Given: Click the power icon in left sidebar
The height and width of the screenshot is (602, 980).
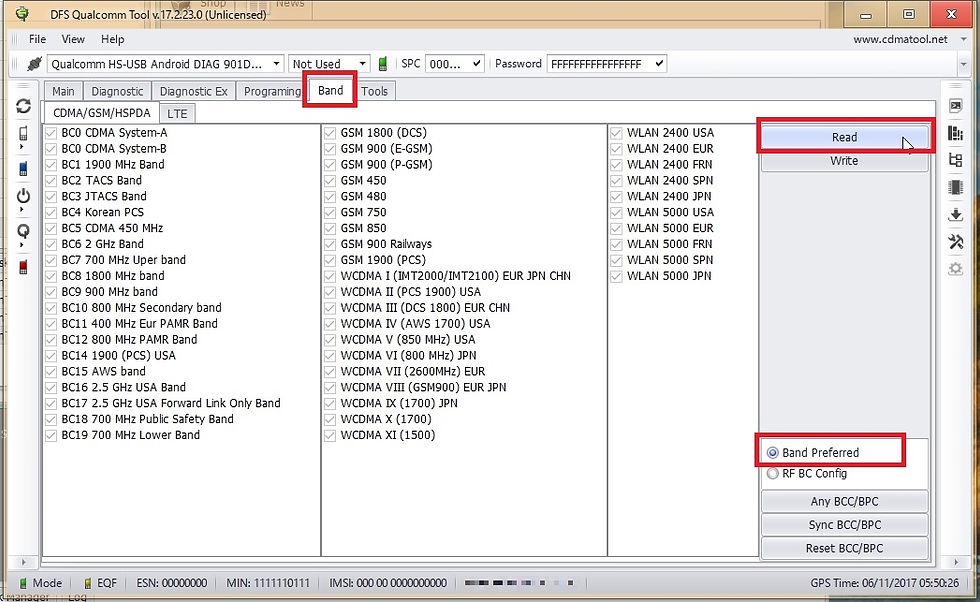Looking at the screenshot, I should coord(23,196).
